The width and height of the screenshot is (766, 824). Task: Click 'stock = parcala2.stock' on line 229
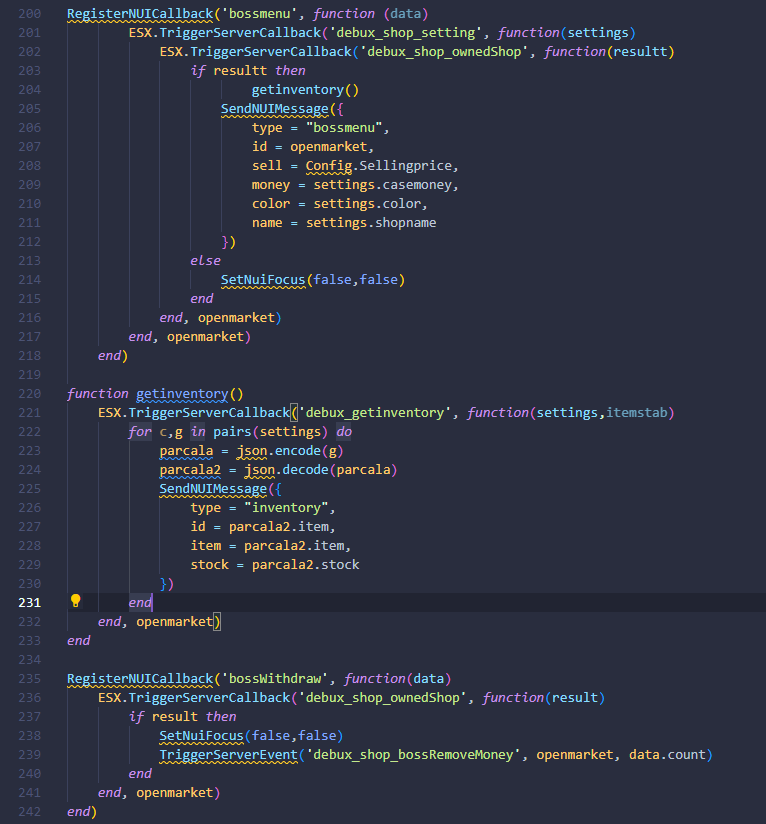click(275, 564)
